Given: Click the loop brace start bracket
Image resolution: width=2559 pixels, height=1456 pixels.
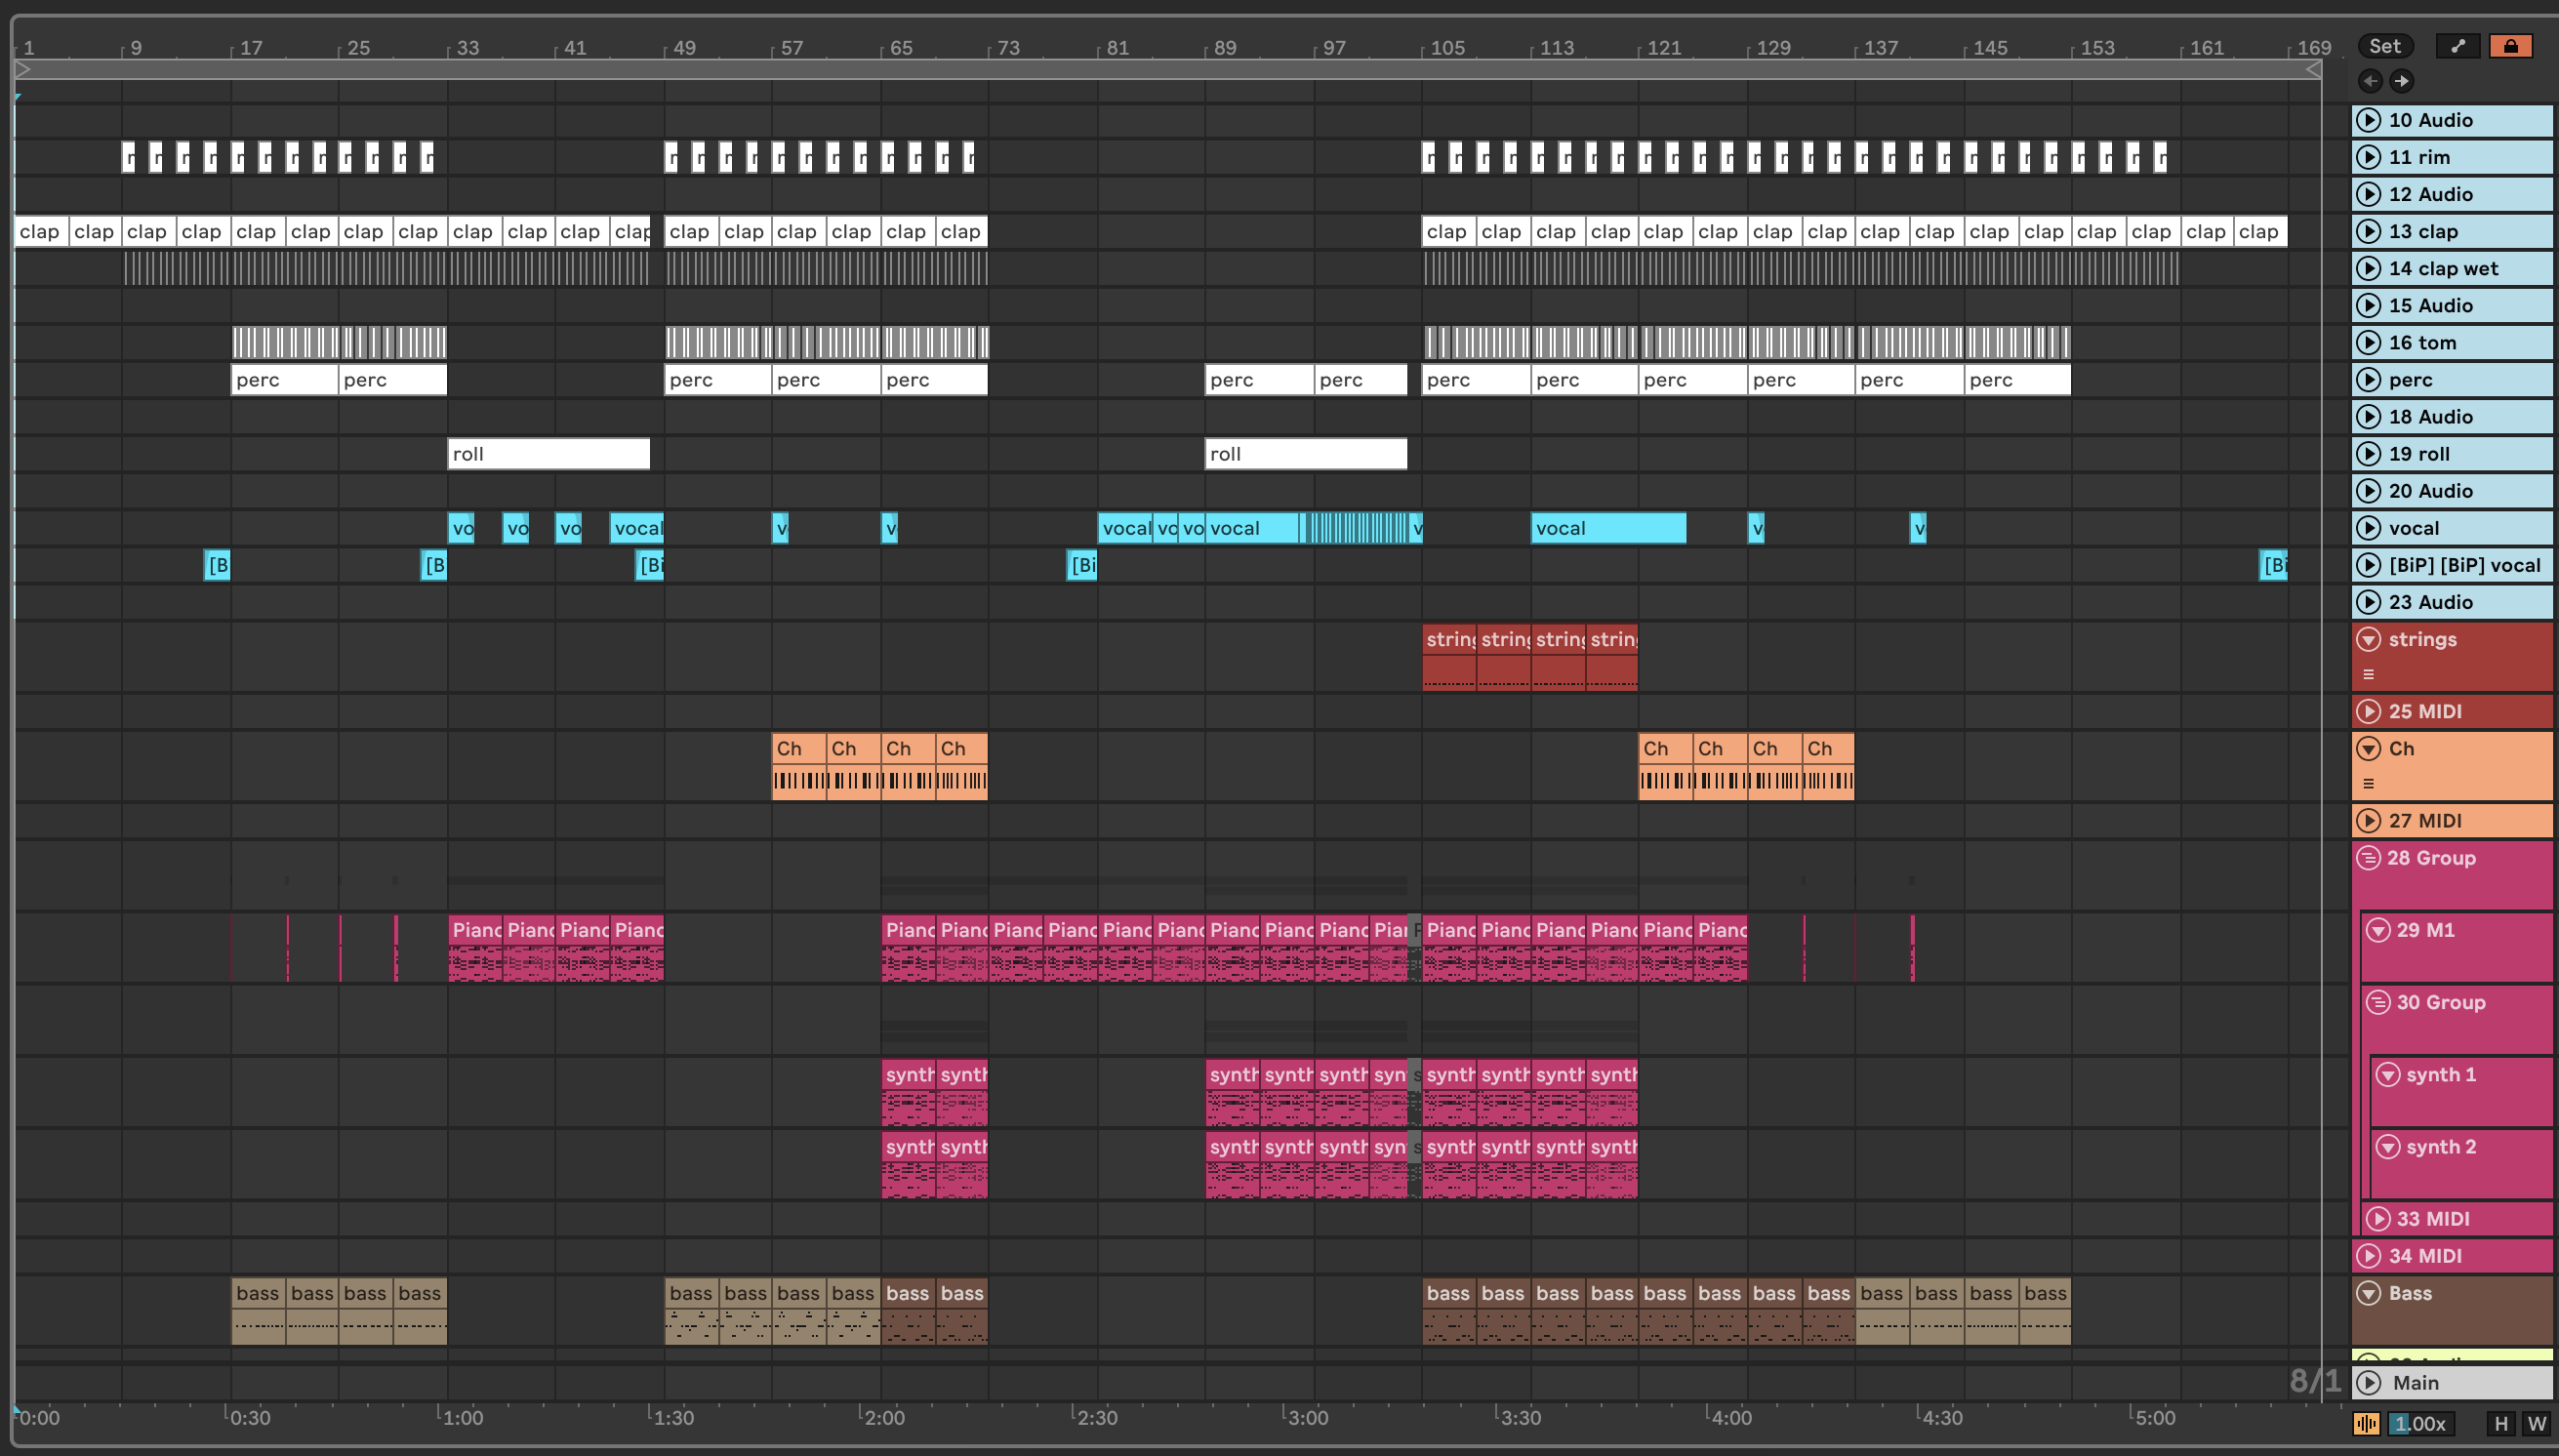Looking at the screenshot, I should 23,69.
